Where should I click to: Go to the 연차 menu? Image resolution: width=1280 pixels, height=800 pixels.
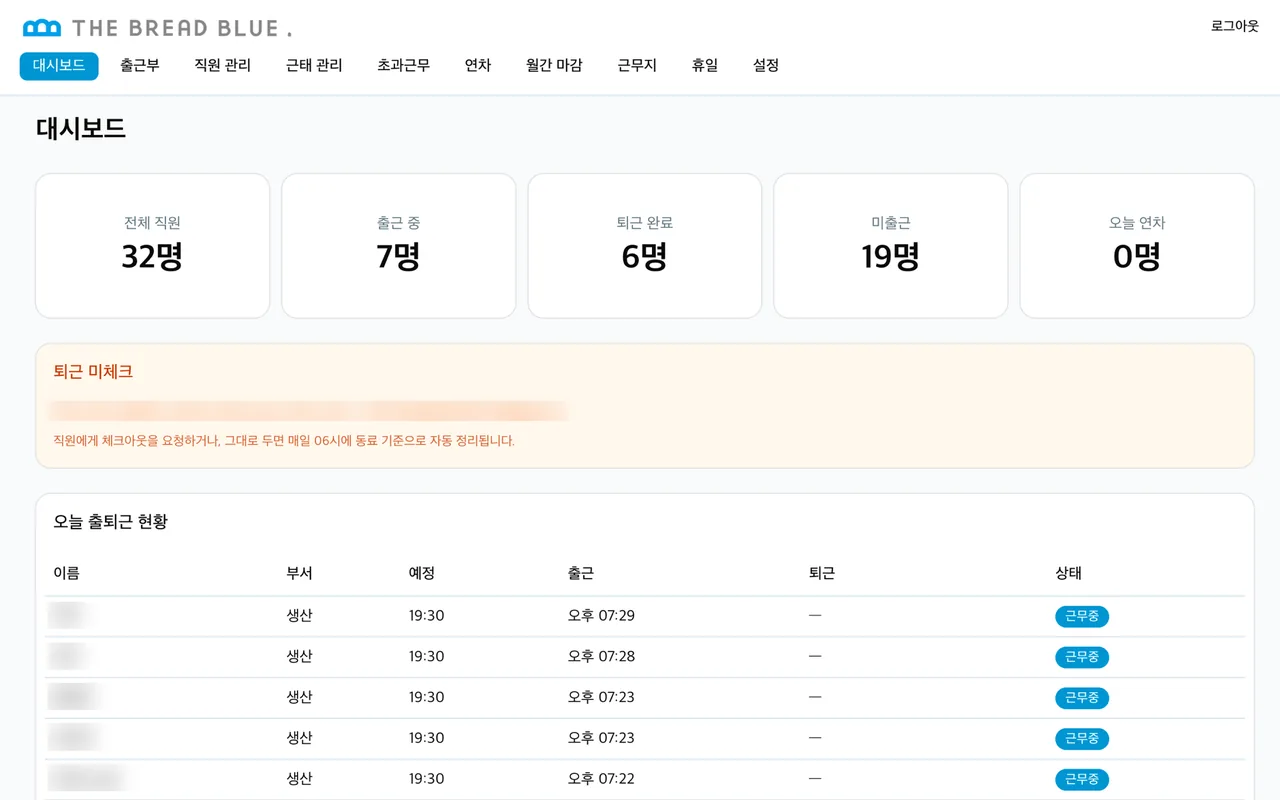478,66
